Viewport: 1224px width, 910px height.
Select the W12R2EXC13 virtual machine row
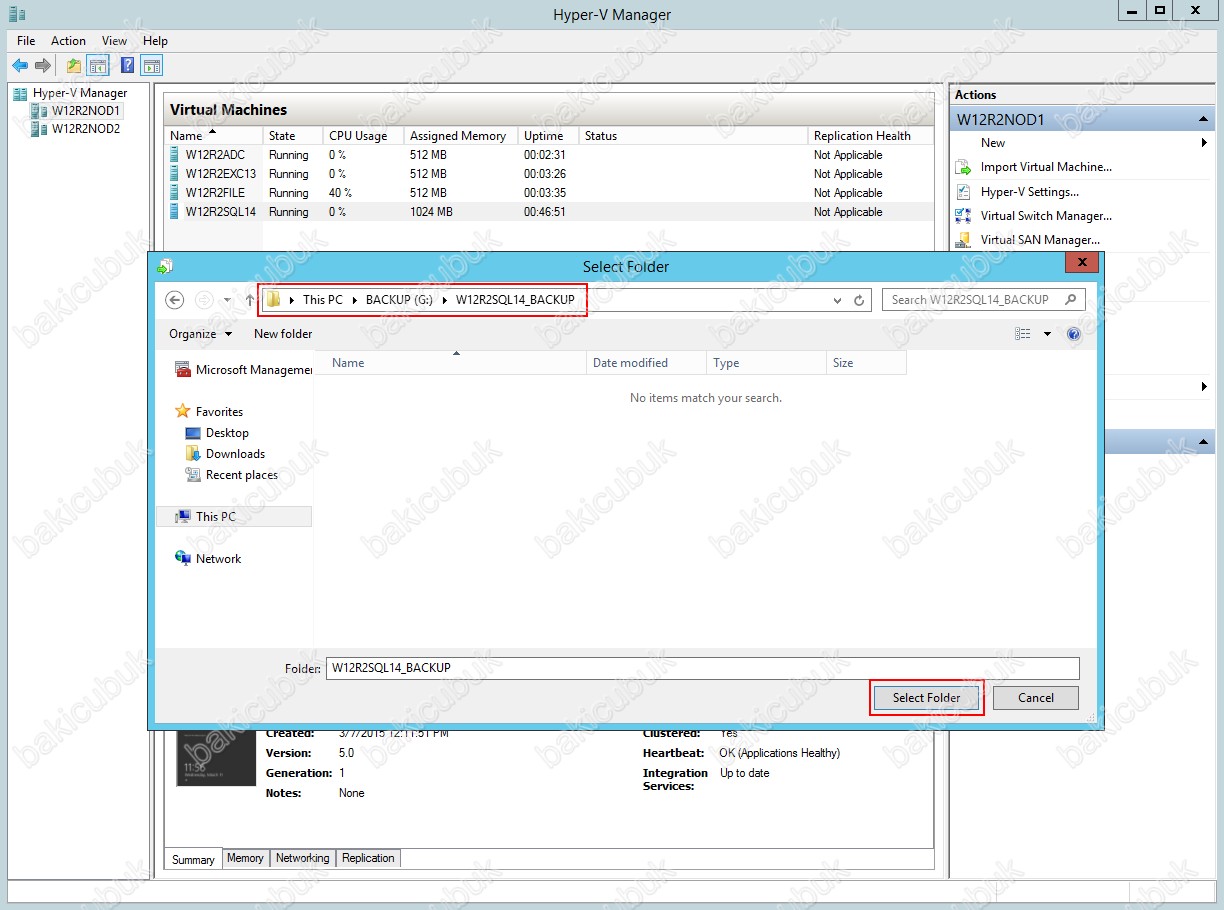(549, 174)
